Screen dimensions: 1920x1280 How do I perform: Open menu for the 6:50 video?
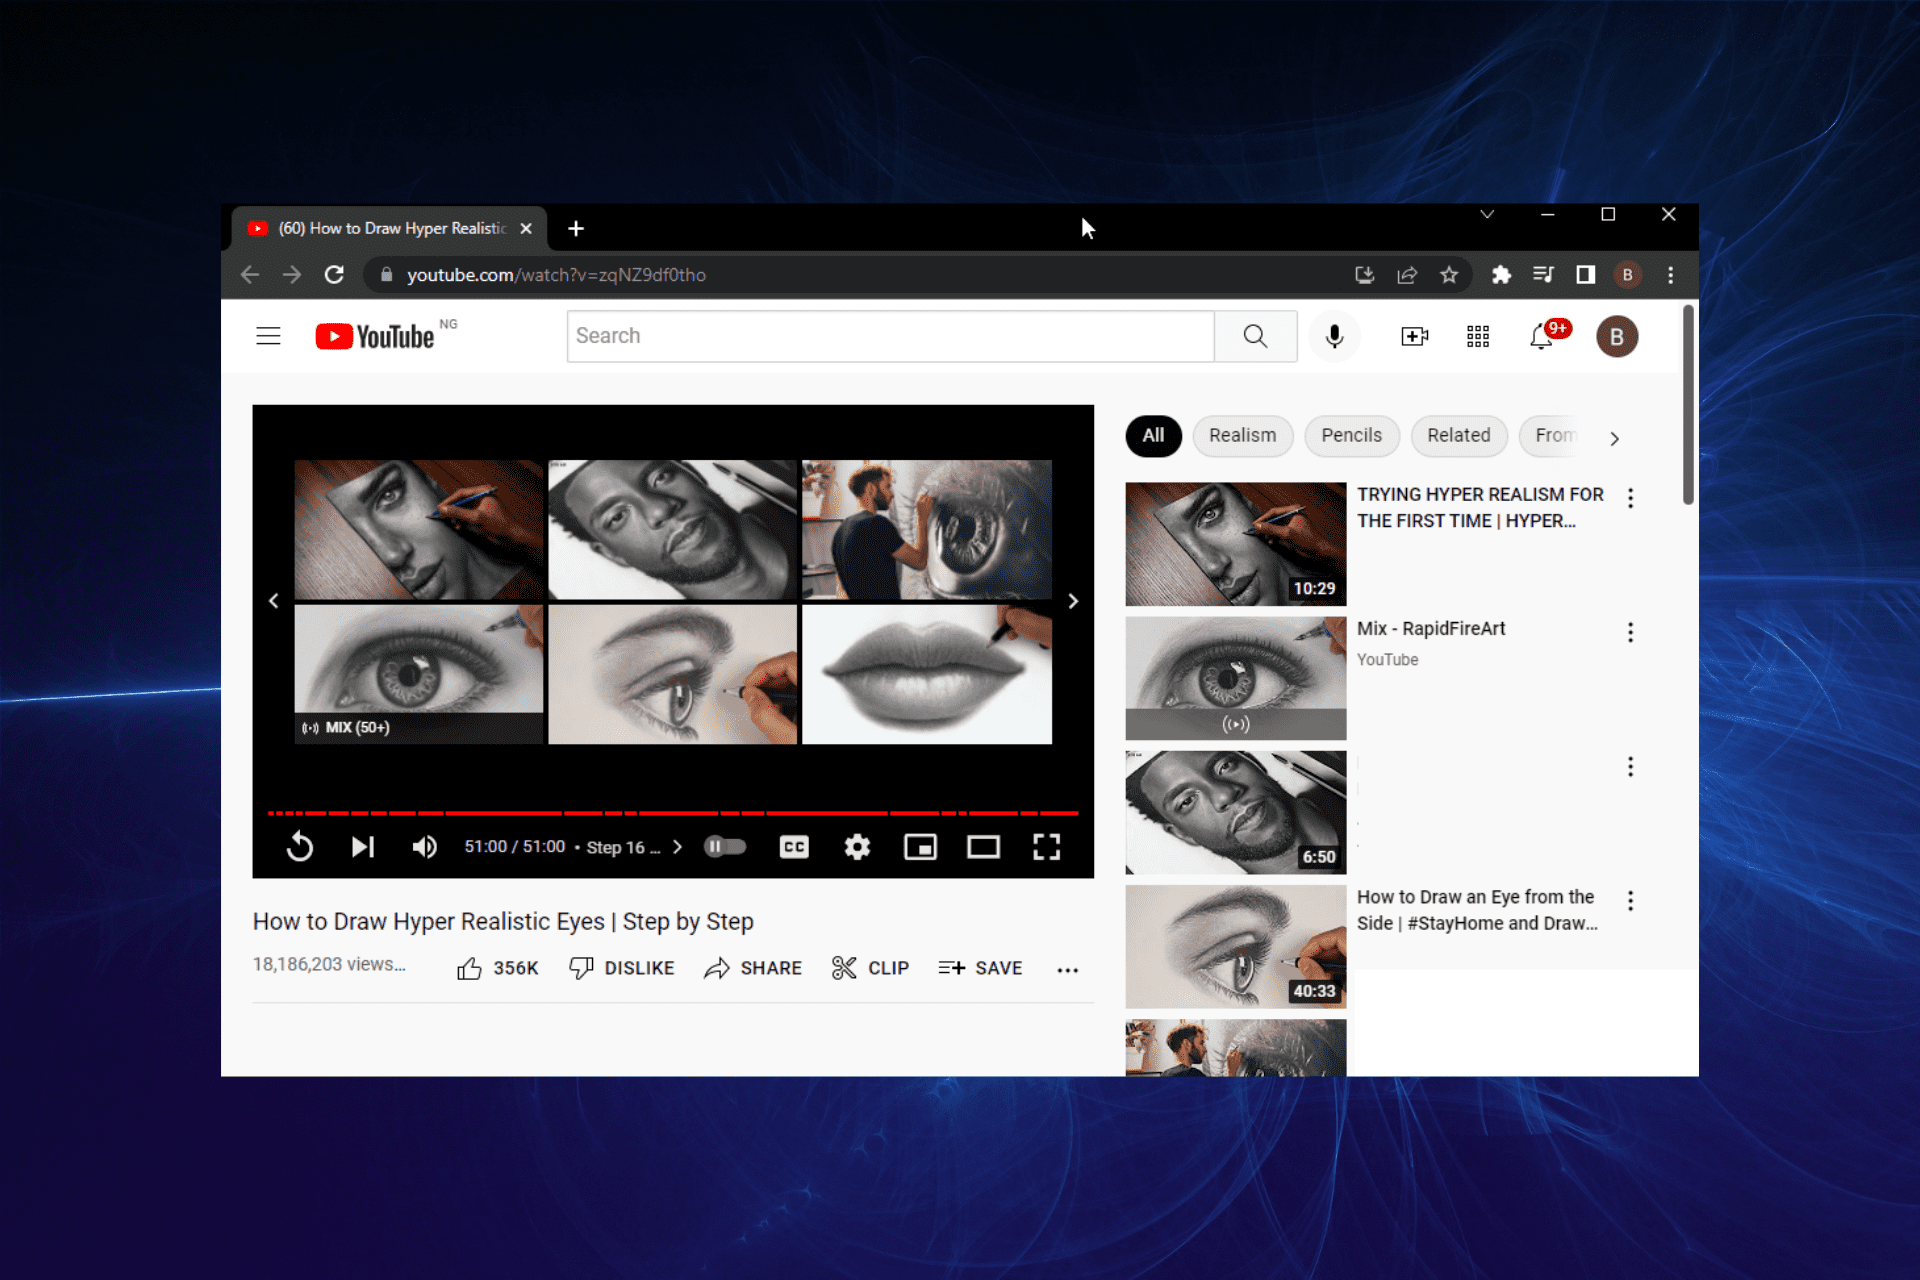[1630, 767]
